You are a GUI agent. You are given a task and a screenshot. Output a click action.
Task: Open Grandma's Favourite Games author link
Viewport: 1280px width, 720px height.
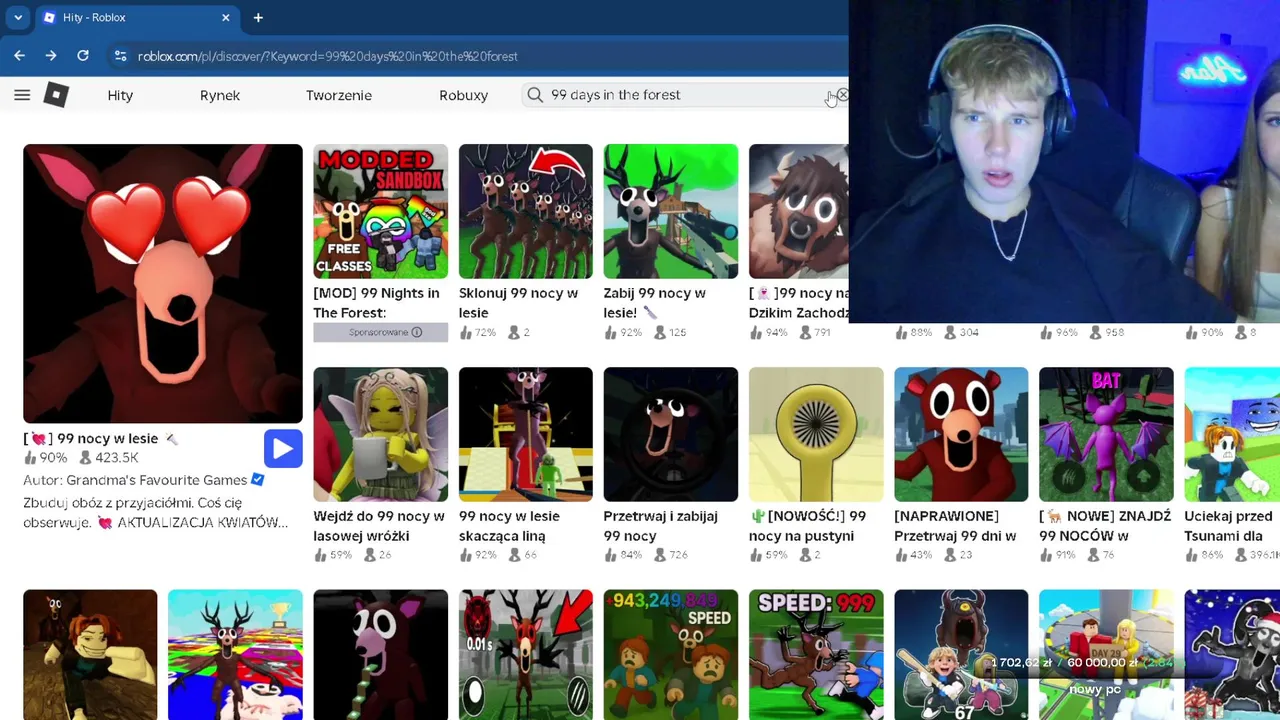pyautogui.click(x=157, y=480)
